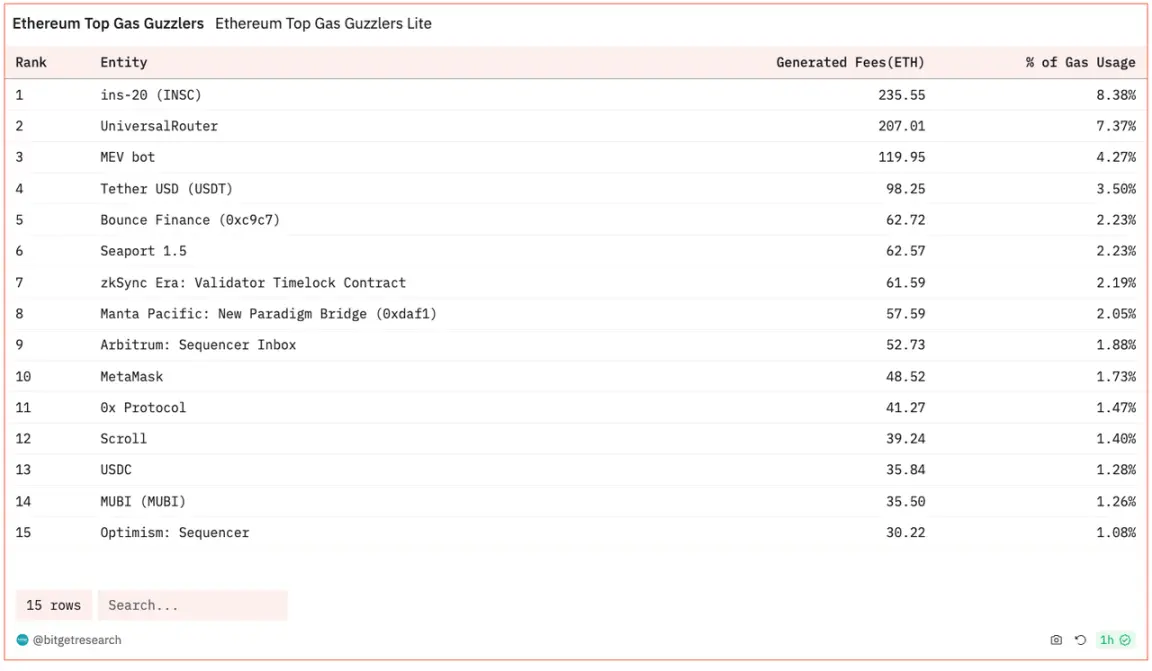The image size is (1152, 671).
Task: Click the 62.72 fees value
Action: [x=905, y=220]
